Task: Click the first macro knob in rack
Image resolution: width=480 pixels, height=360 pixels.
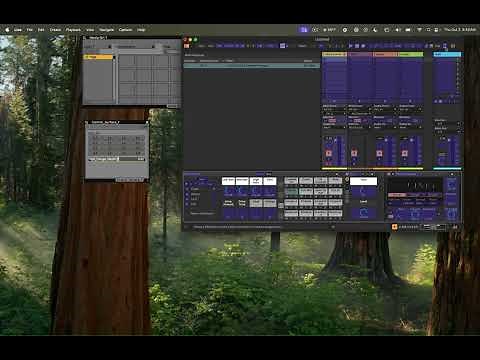Action: pyautogui.click(x=228, y=191)
